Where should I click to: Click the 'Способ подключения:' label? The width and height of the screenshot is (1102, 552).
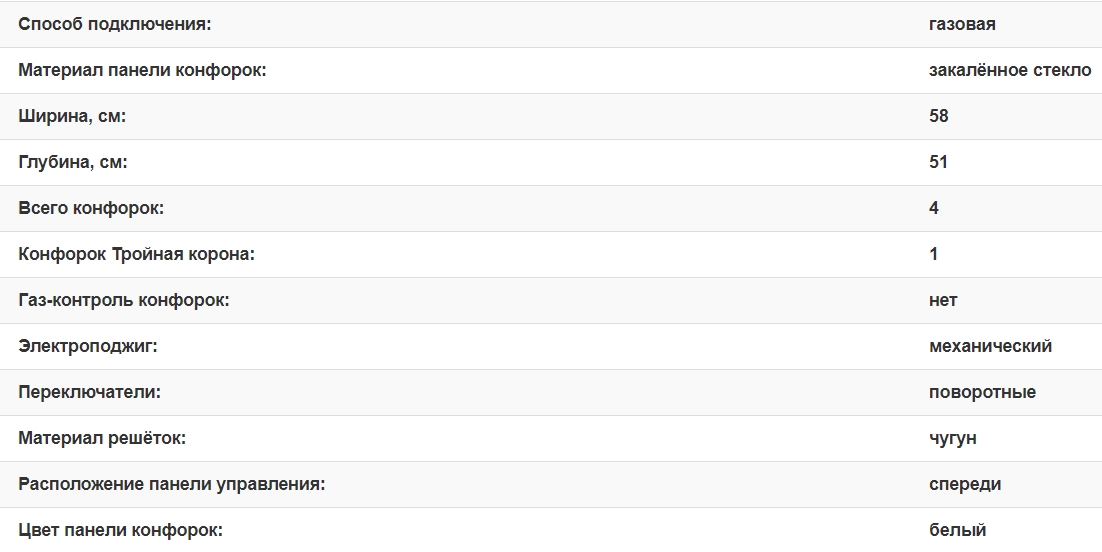pos(115,24)
